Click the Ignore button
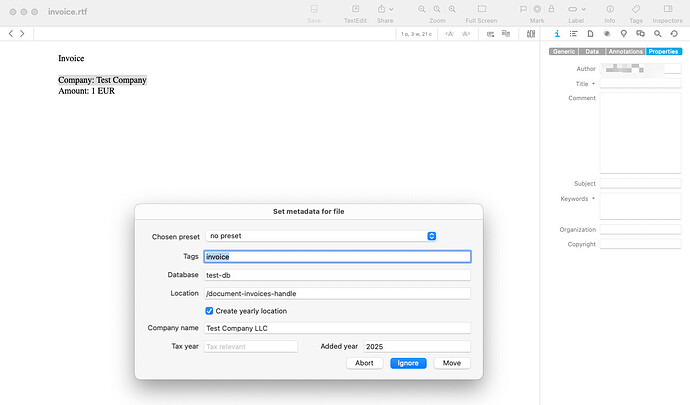 [408, 363]
